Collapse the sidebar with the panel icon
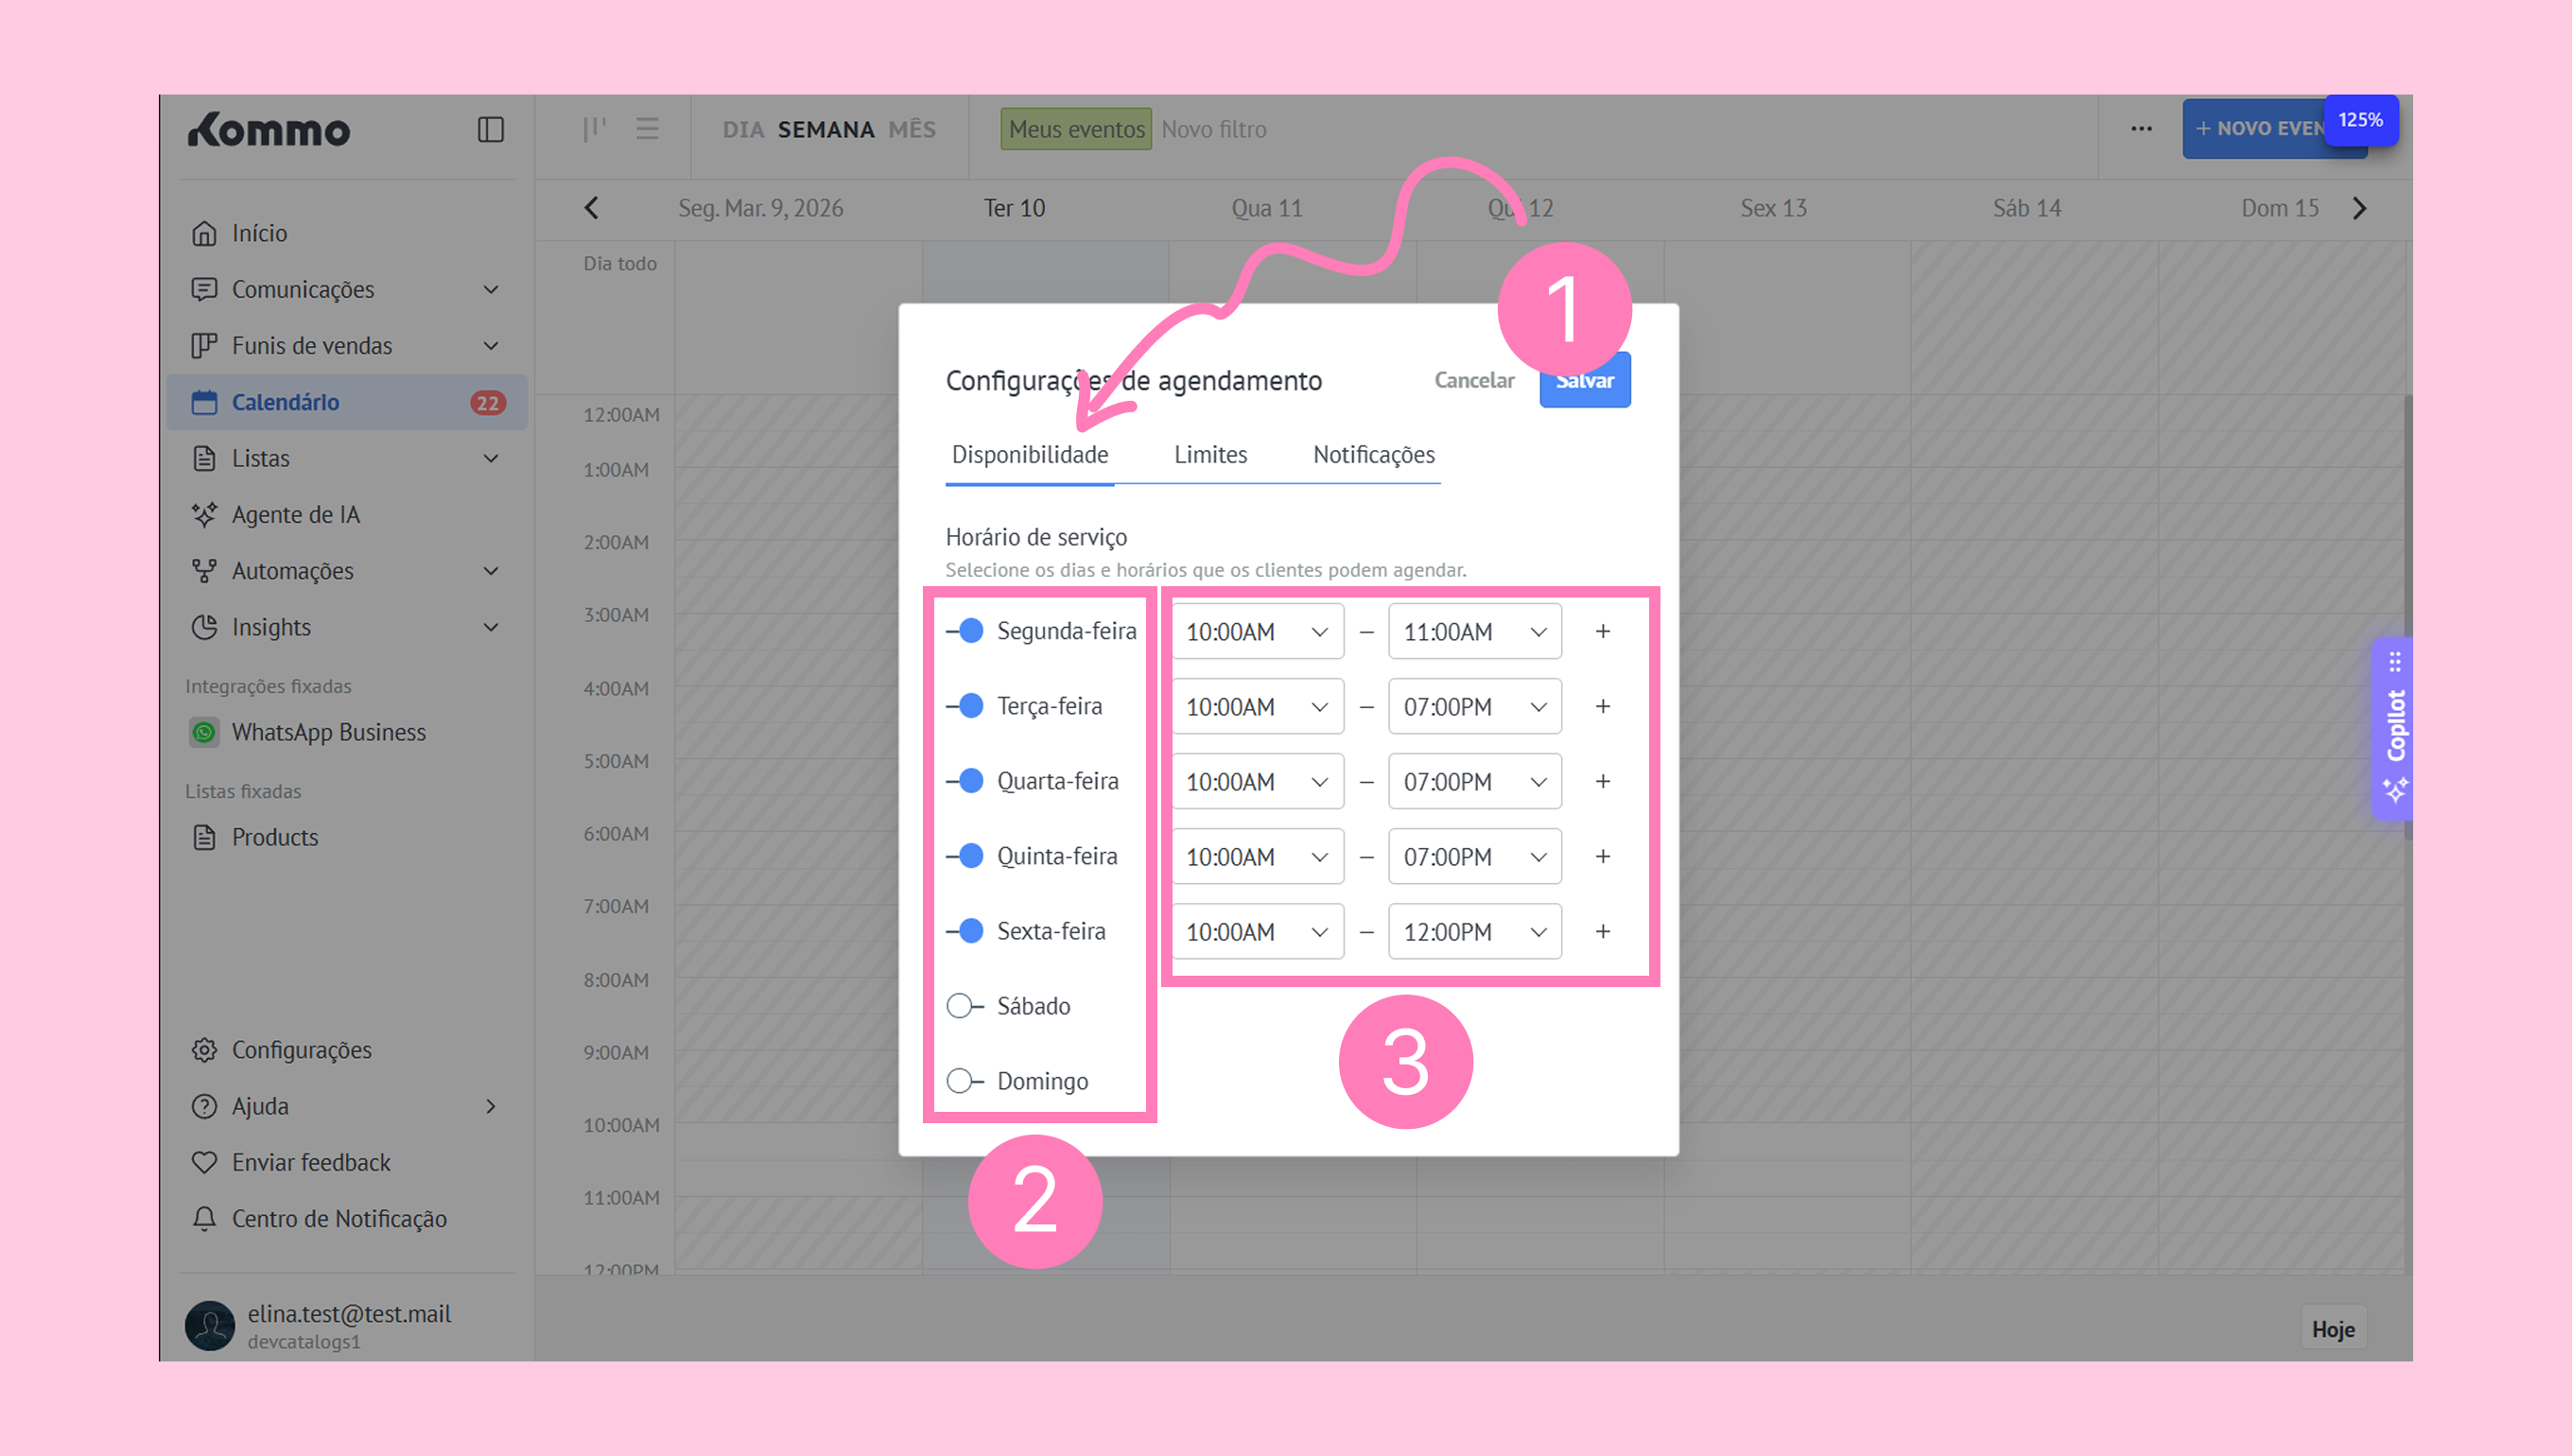The height and width of the screenshot is (1456, 2572). [x=490, y=130]
